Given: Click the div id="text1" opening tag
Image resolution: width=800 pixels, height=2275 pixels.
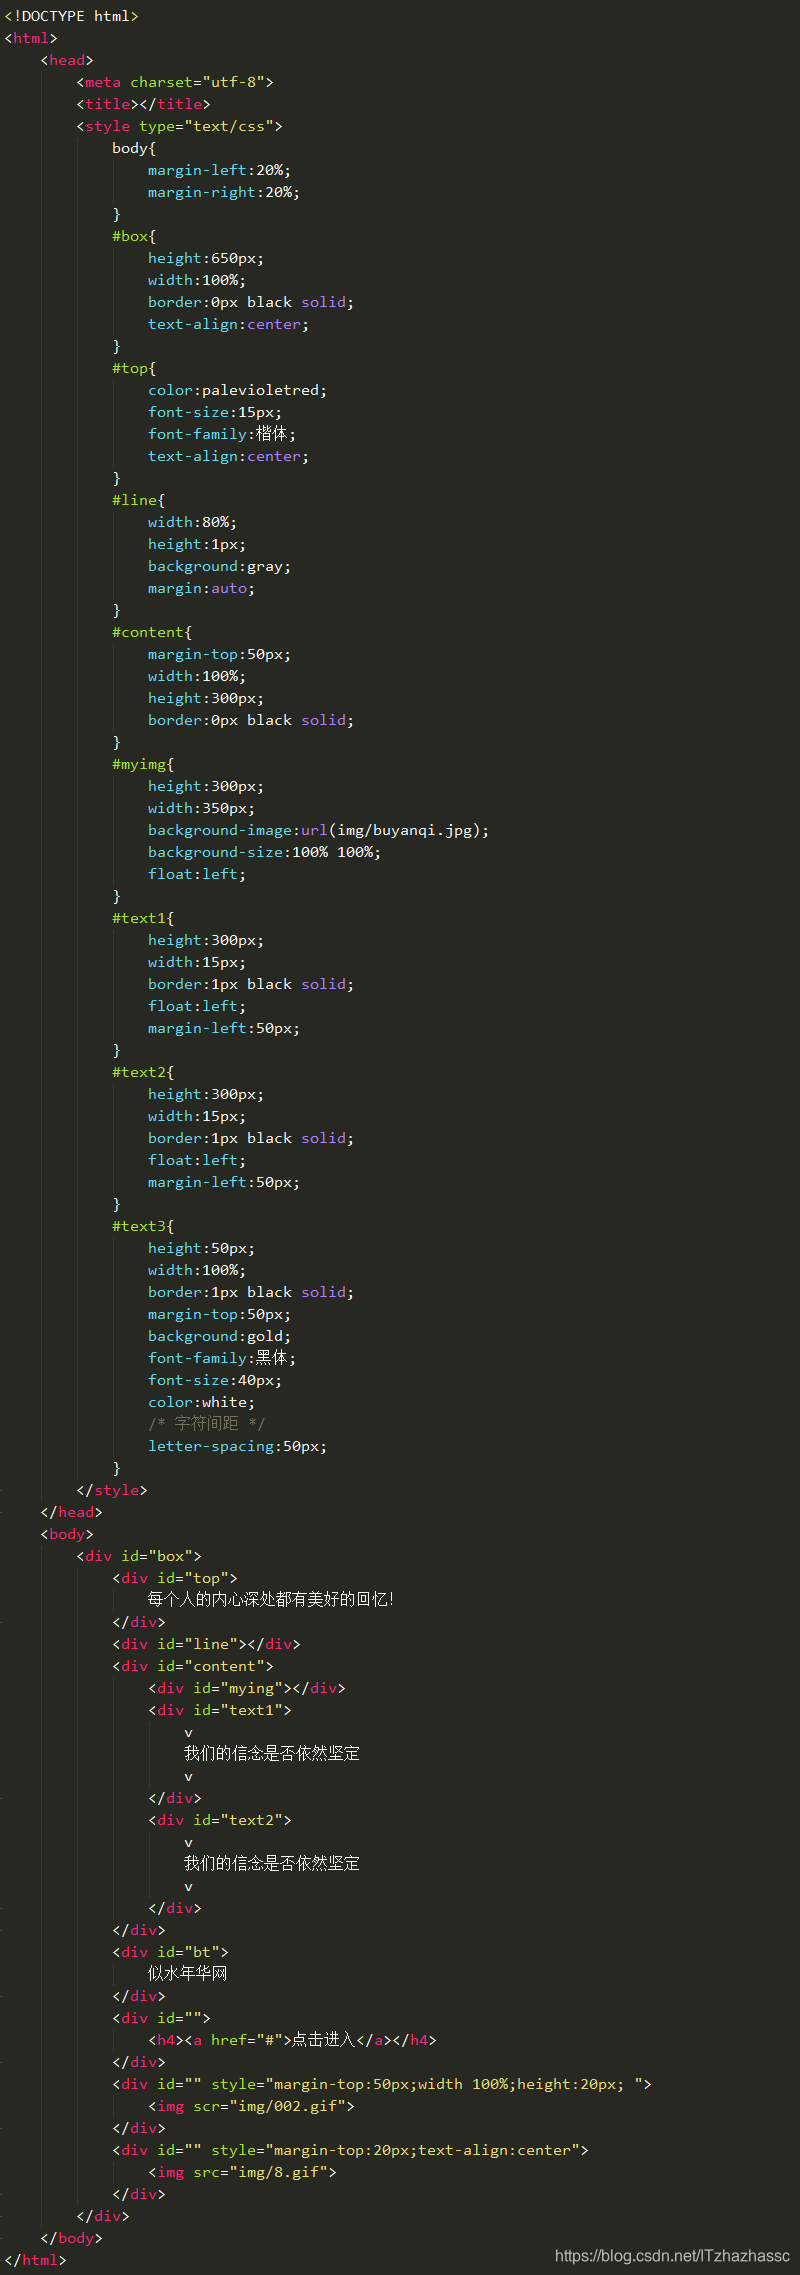Looking at the screenshot, I should (x=220, y=1710).
